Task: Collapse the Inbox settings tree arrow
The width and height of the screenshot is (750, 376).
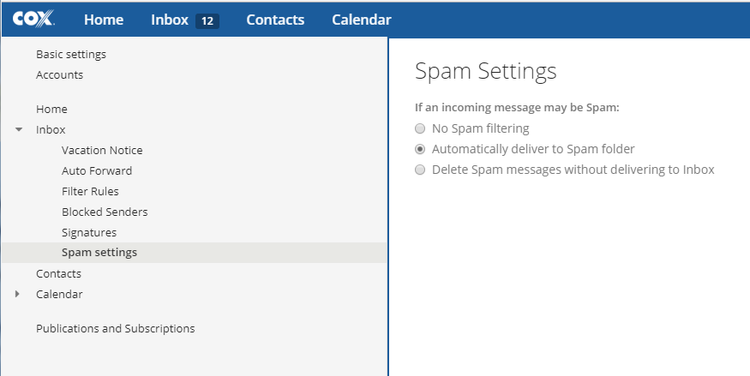Action: point(19,130)
